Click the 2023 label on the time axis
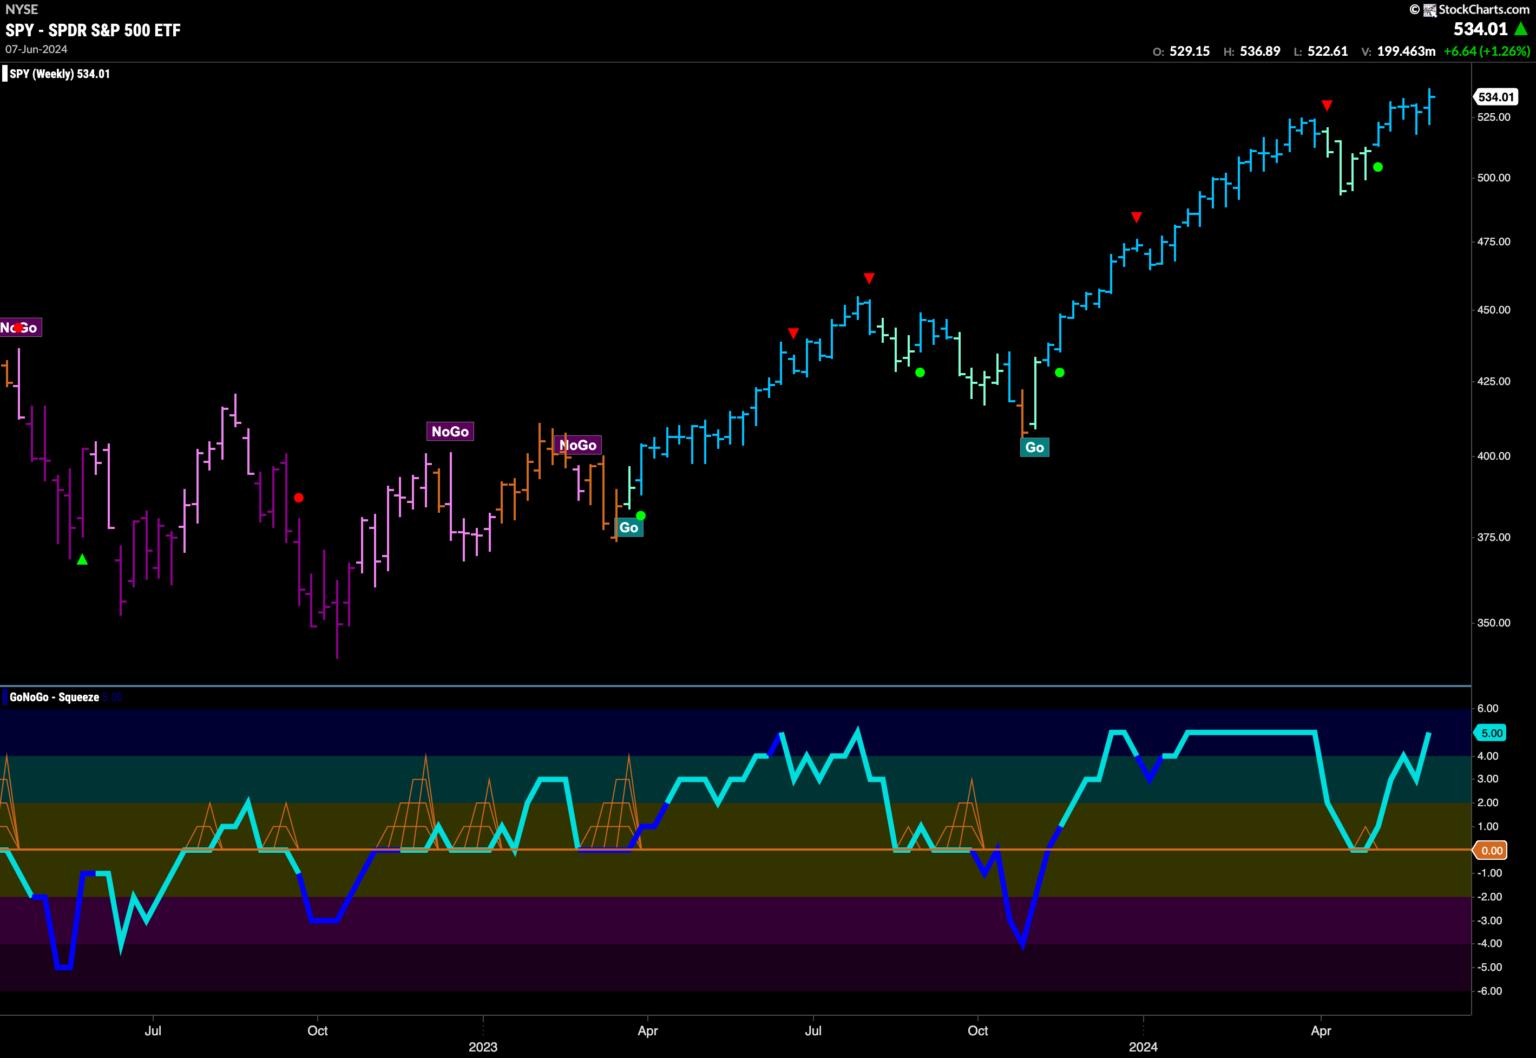Screen dimensions: 1536x1058 point(482,1047)
